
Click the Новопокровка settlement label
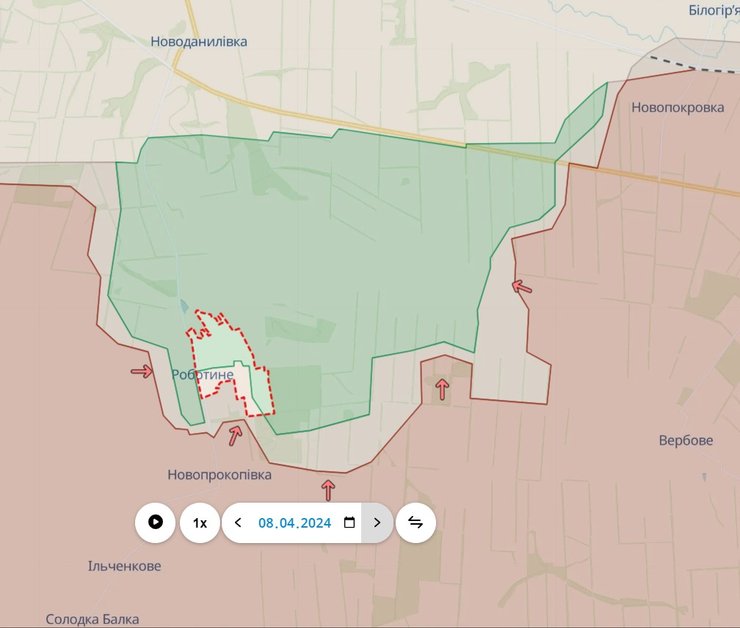coord(678,107)
